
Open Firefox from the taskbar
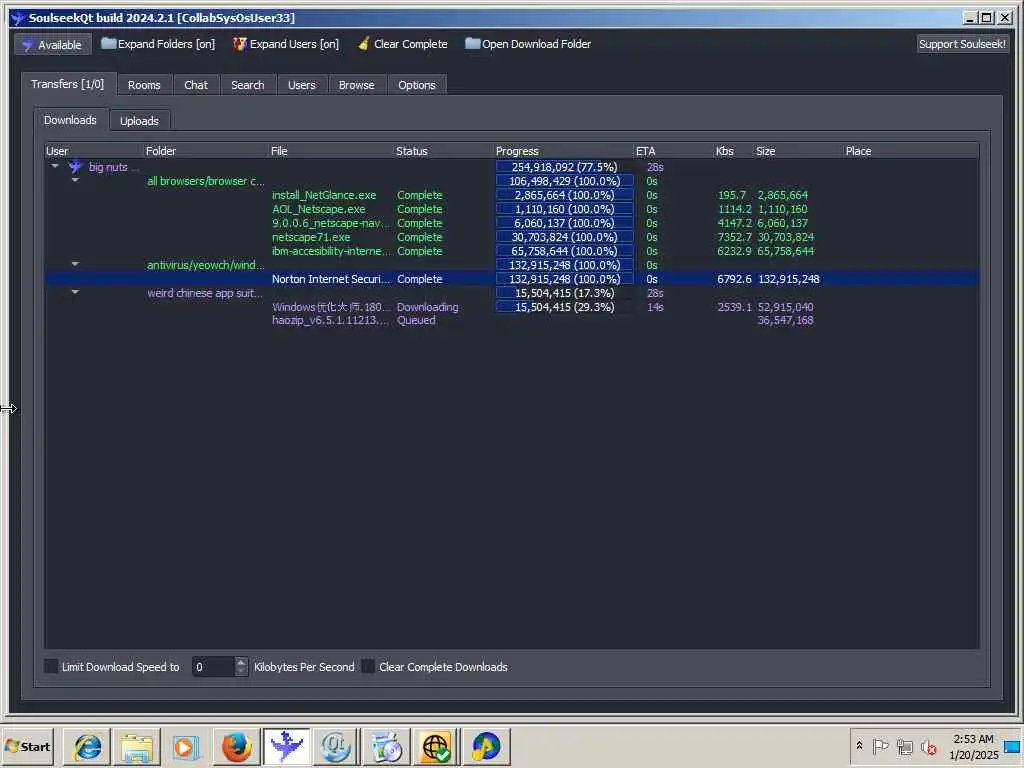(x=236, y=746)
